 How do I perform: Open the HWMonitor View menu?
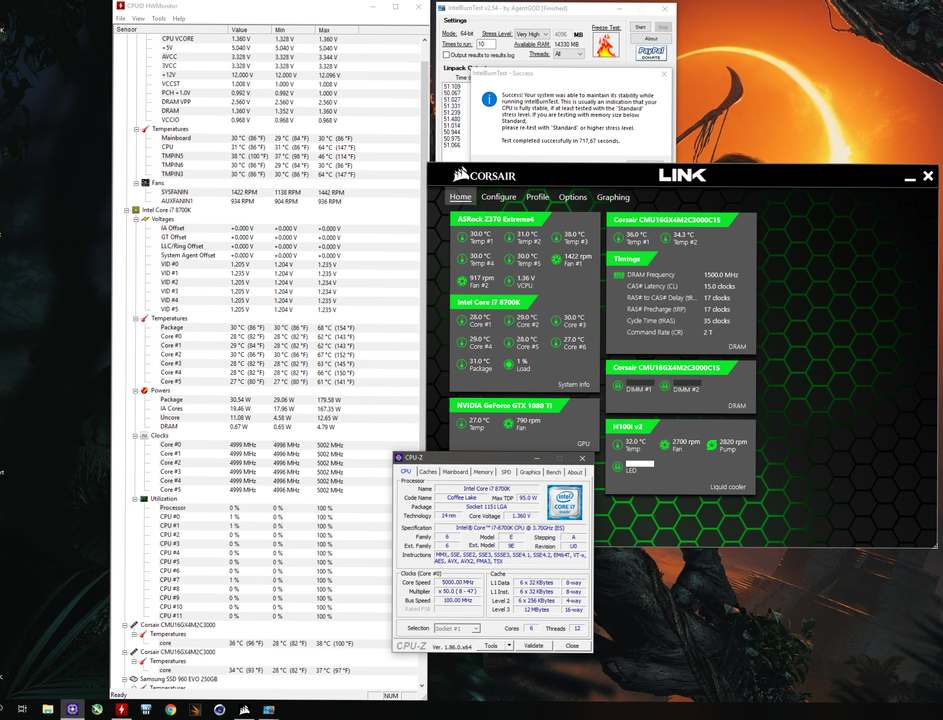[x=138, y=19]
